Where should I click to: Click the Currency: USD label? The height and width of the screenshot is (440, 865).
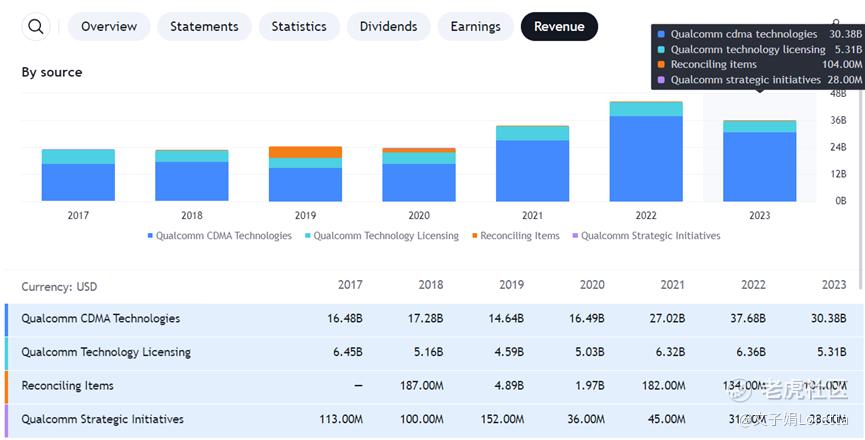(59, 287)
